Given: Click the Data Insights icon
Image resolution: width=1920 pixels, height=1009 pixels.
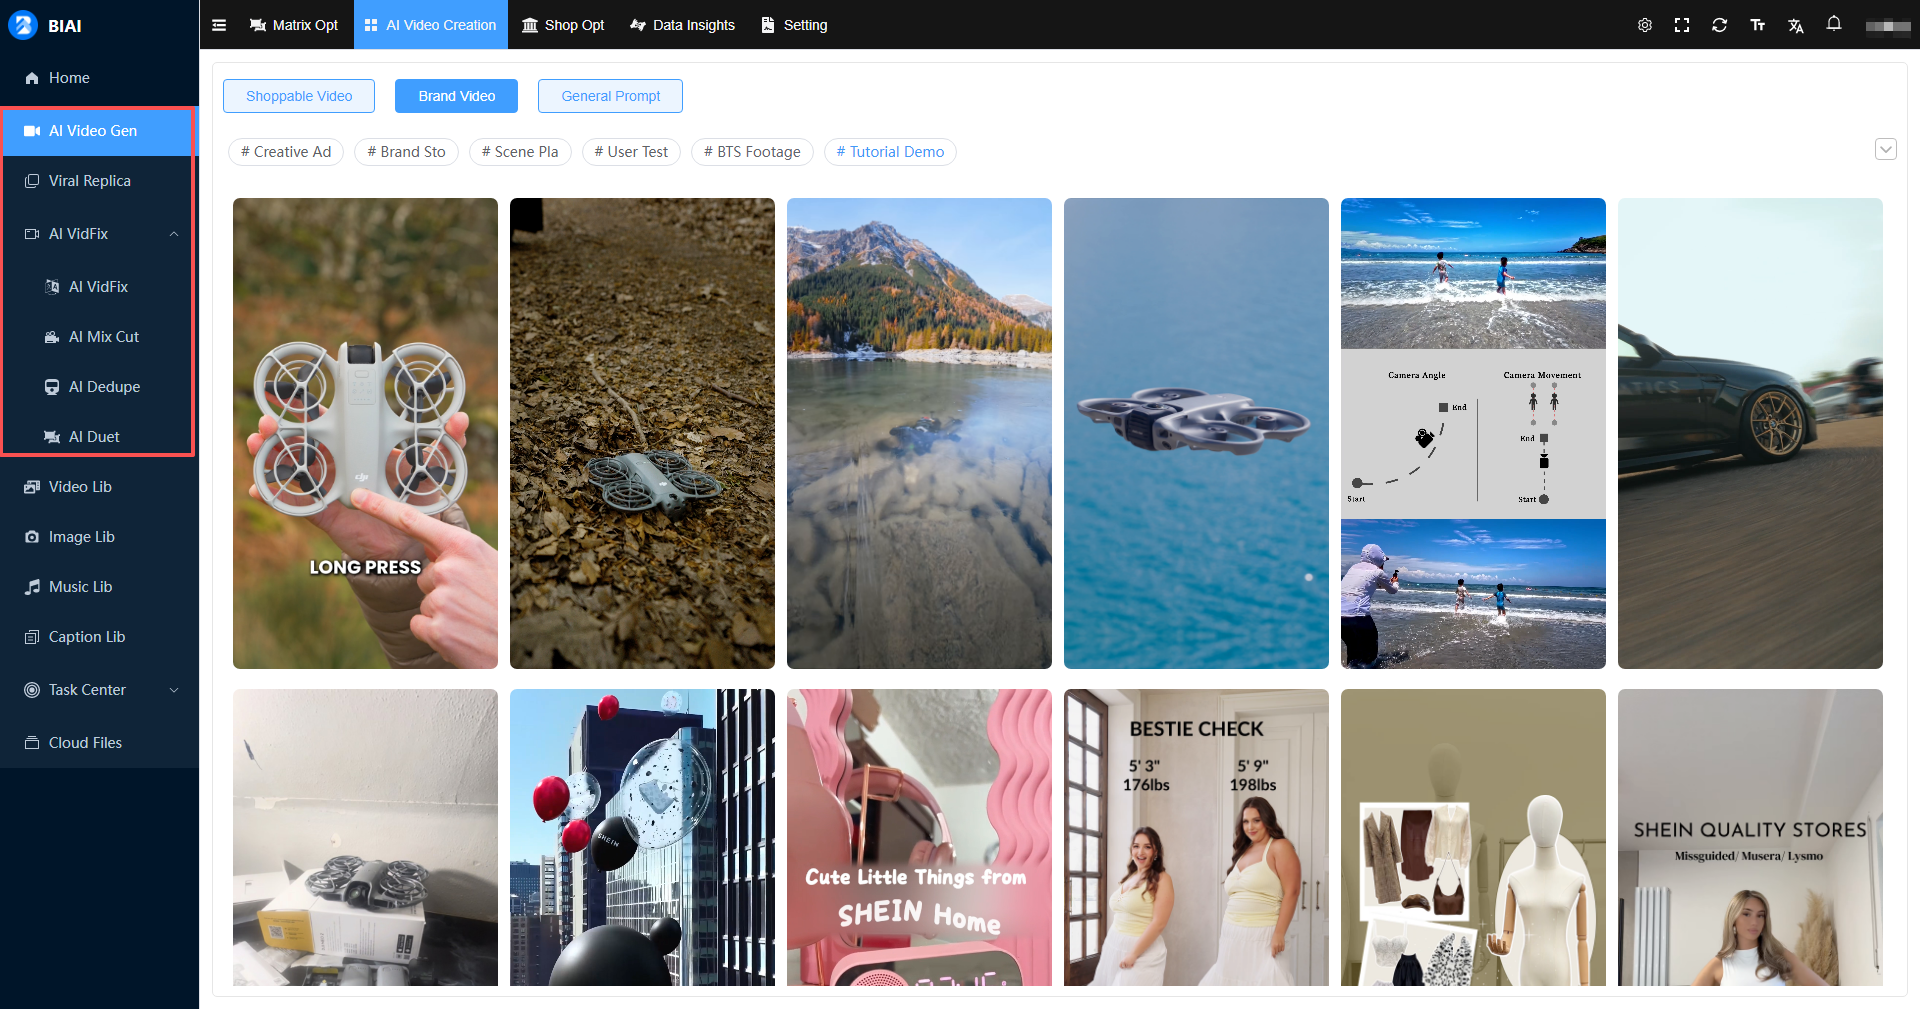Looking at the screenshot, I should click(638, 25).
